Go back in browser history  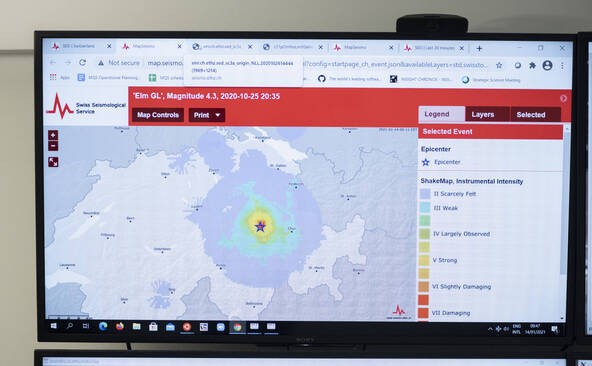[53, 62]
